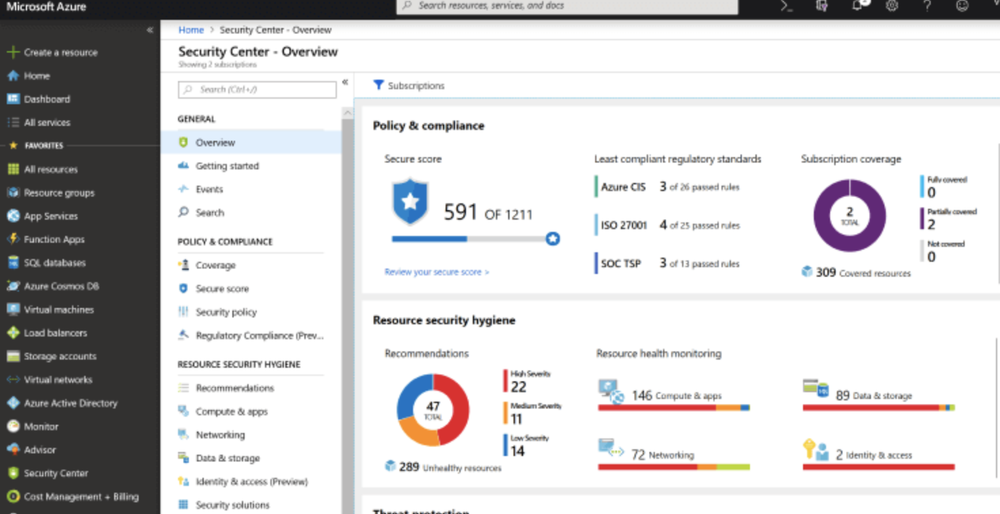Click the Function Apps lightning icon

point(13,239)
